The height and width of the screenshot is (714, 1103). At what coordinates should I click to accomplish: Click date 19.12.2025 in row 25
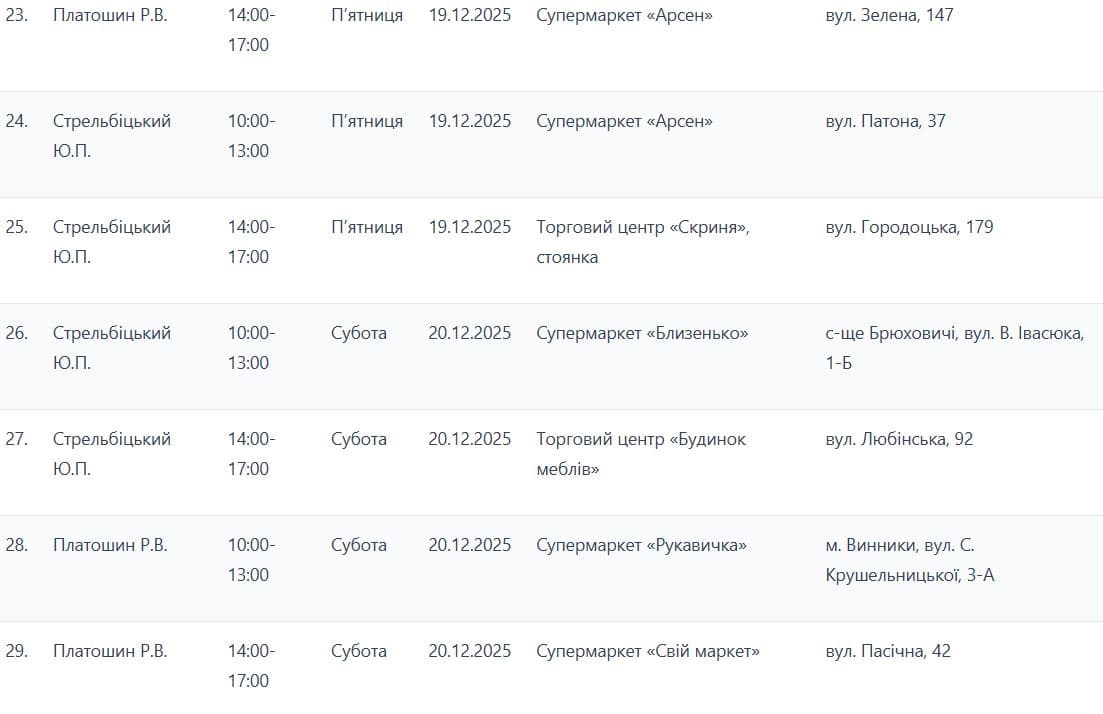point(470,227)
